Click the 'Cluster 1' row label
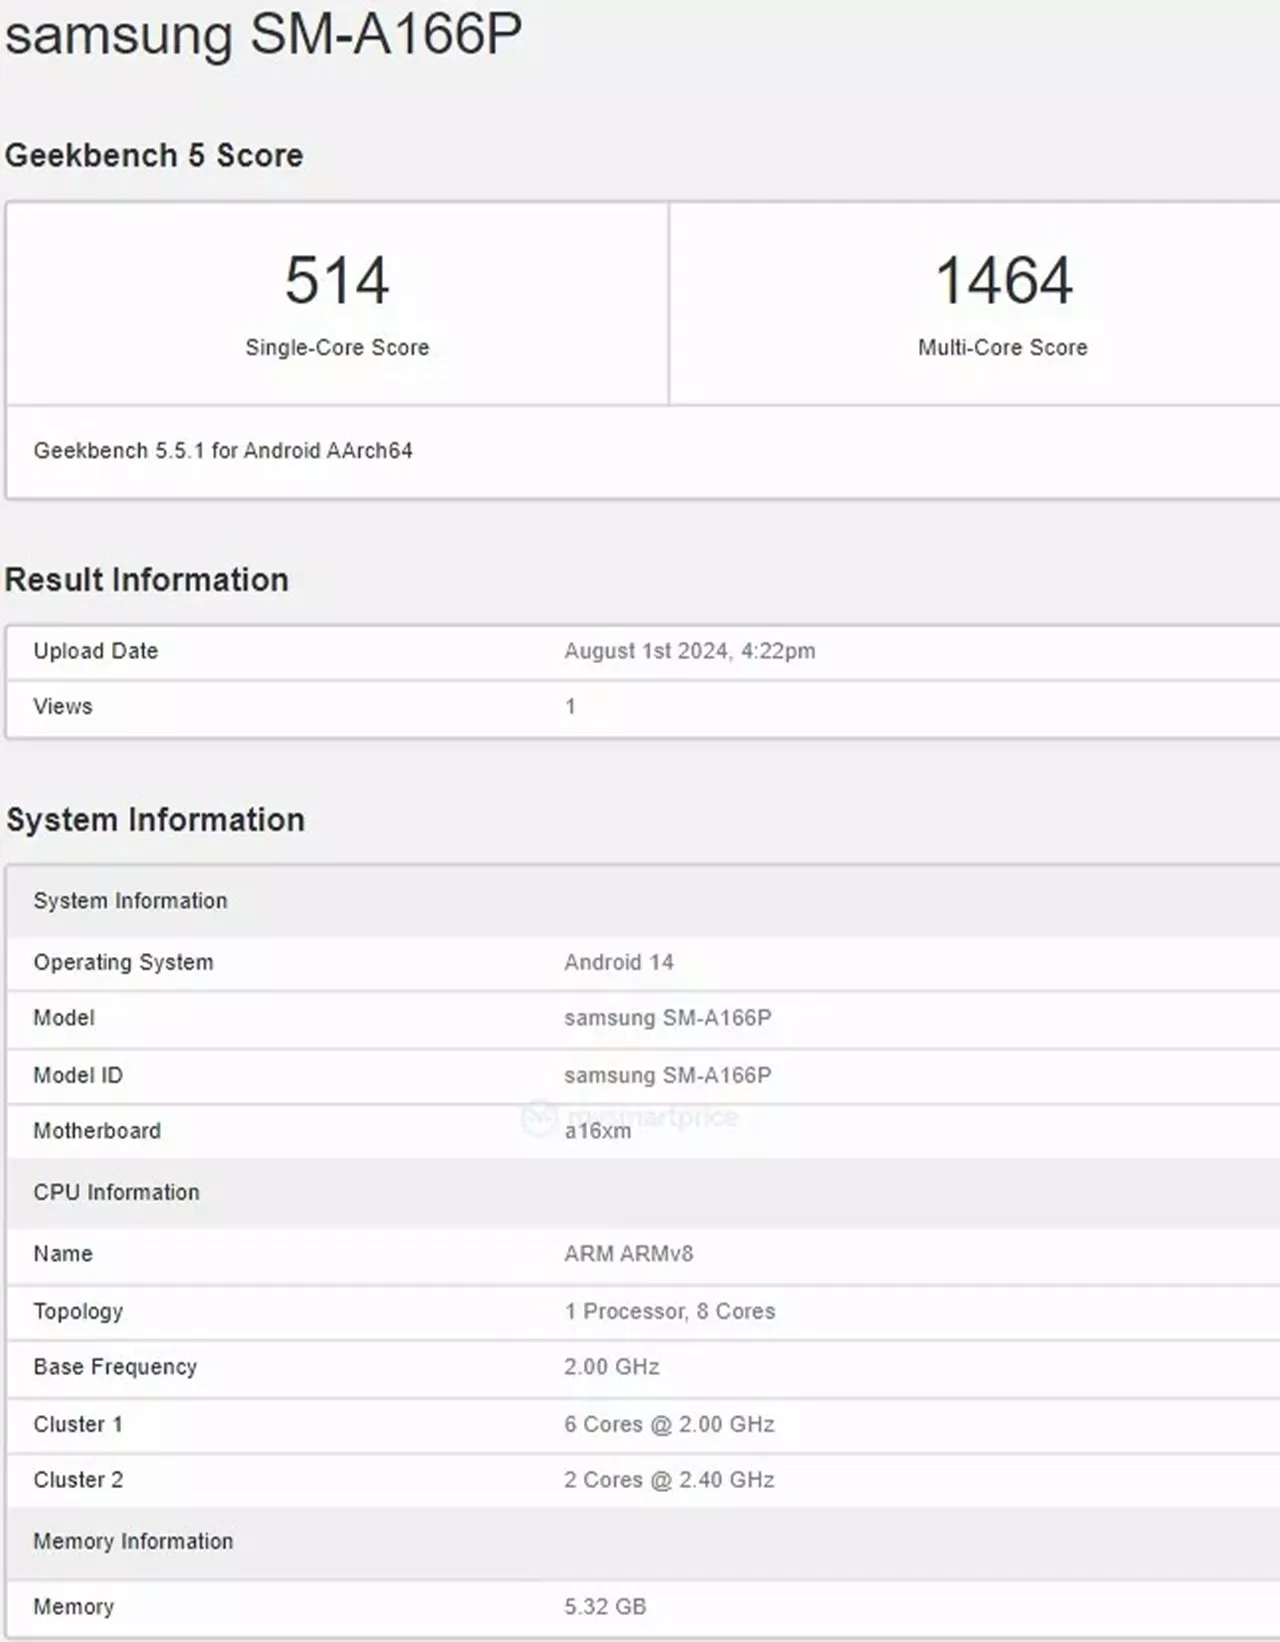This screenshot has width=1280, height=1642. pos(78,1424)
